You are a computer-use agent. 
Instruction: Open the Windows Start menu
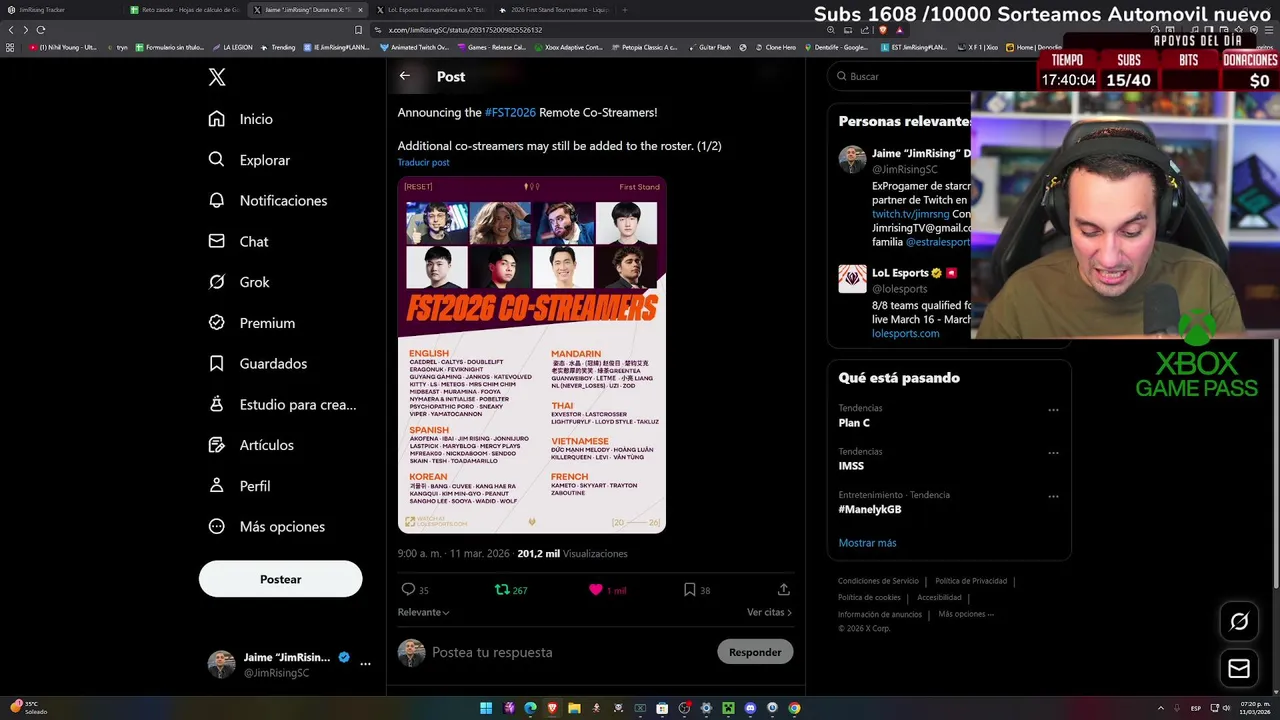tap(486, 708)
